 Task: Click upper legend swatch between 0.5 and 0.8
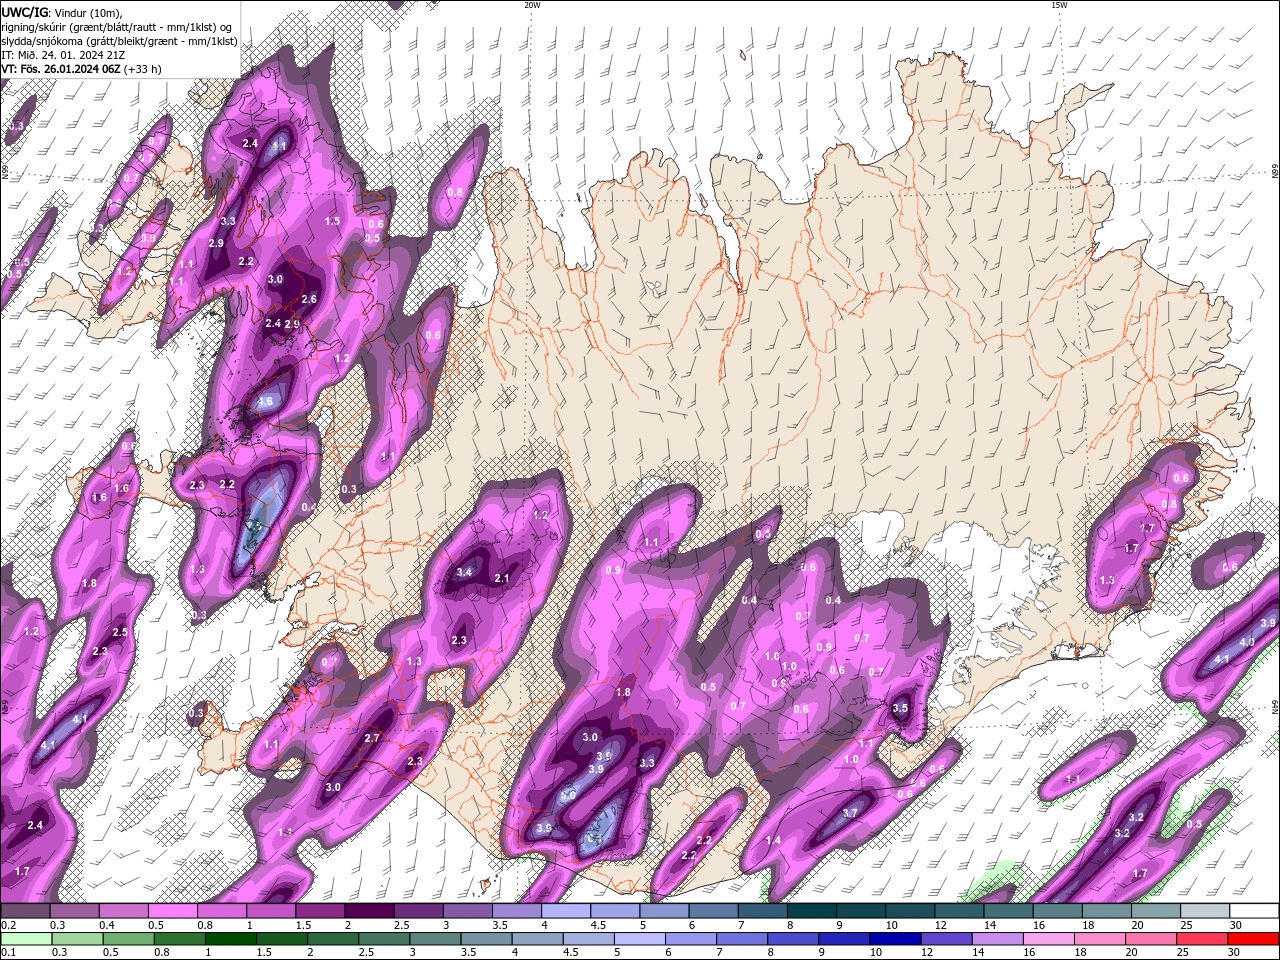(x=173, y=911)
